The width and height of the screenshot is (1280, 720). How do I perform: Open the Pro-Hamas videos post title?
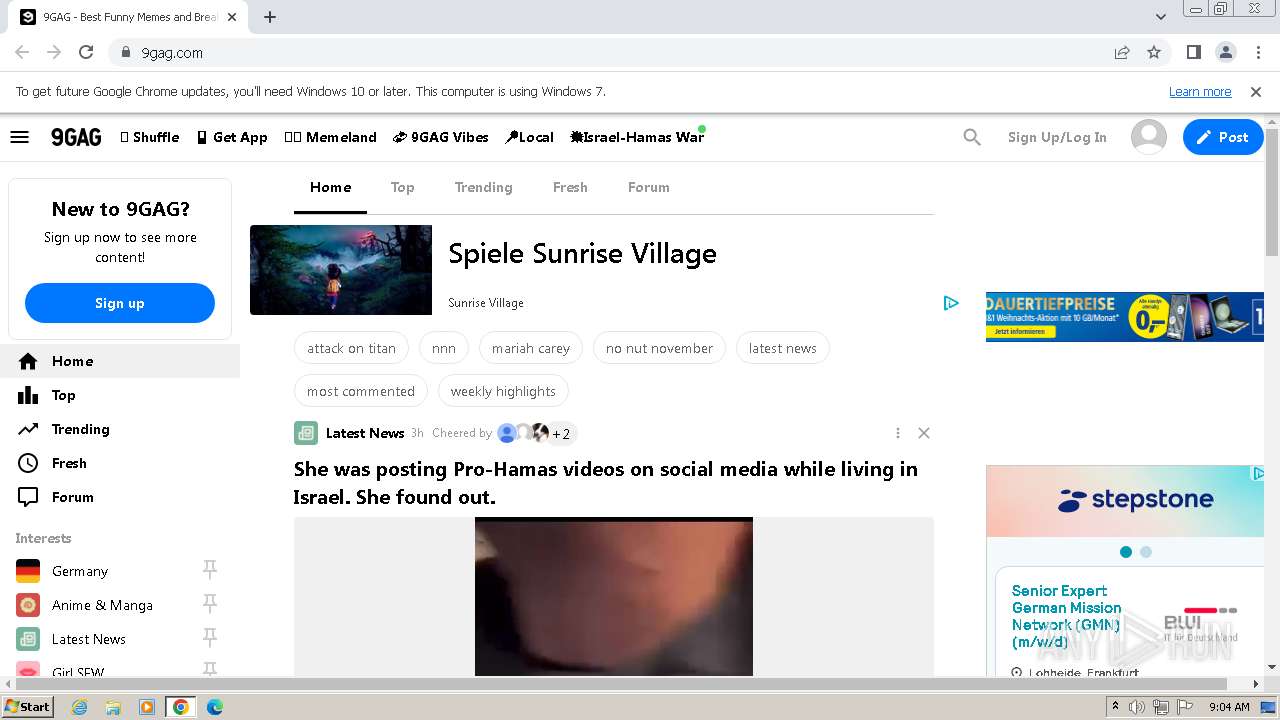606,483
